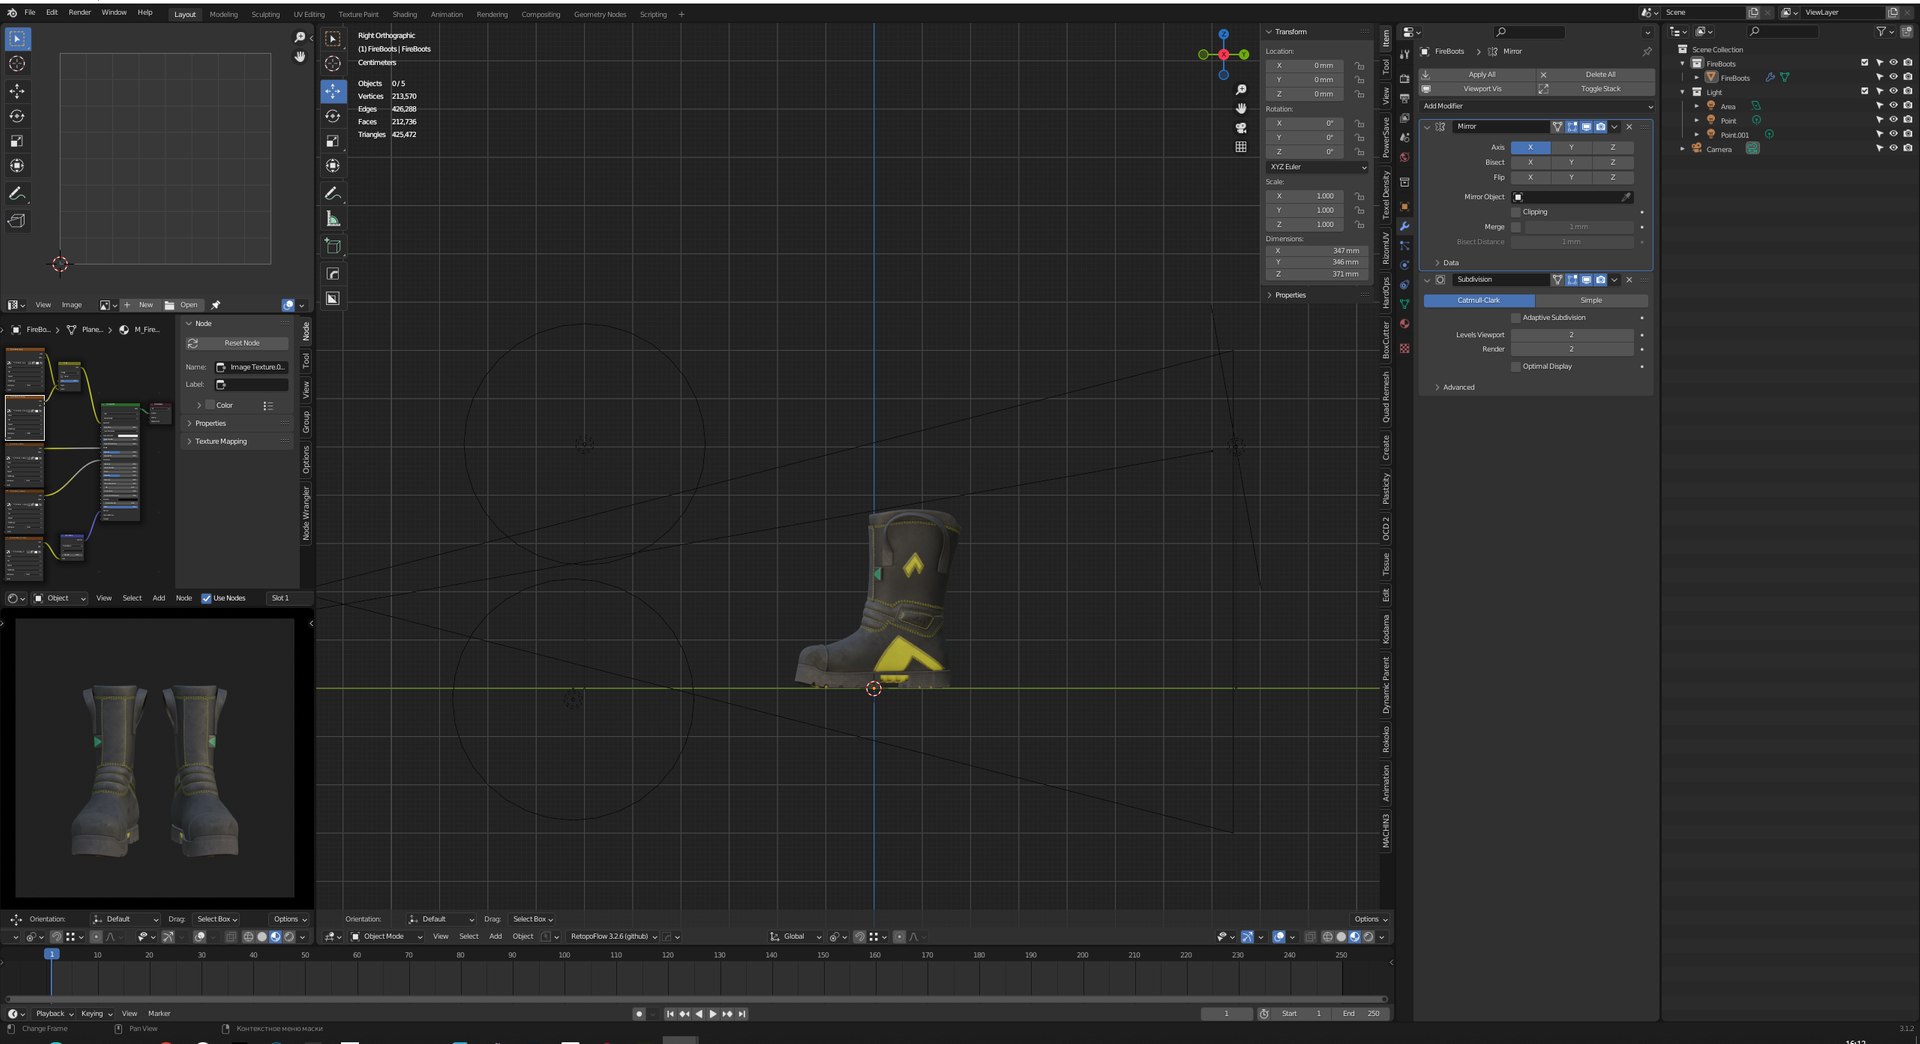
Task: Select the Scale tool in image editor toolbar
Action: click(17, 141)
